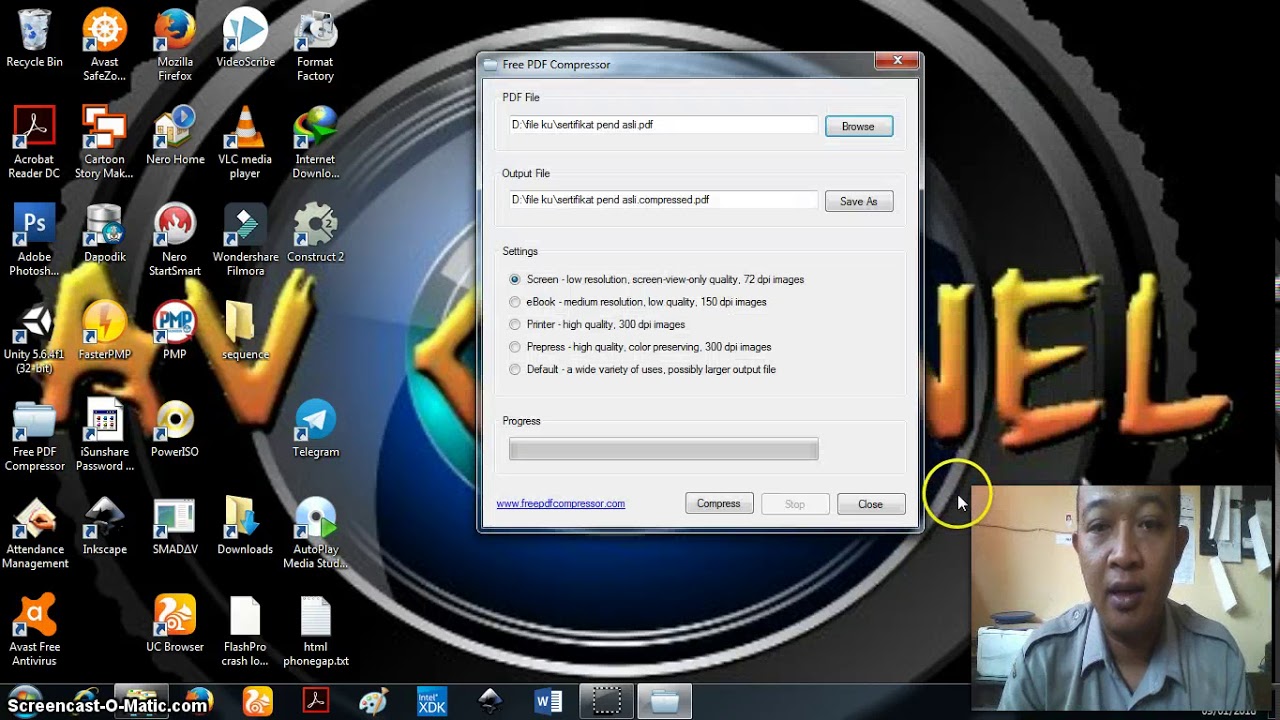Open Attendance Management shortcut

[x=34, y=533]
